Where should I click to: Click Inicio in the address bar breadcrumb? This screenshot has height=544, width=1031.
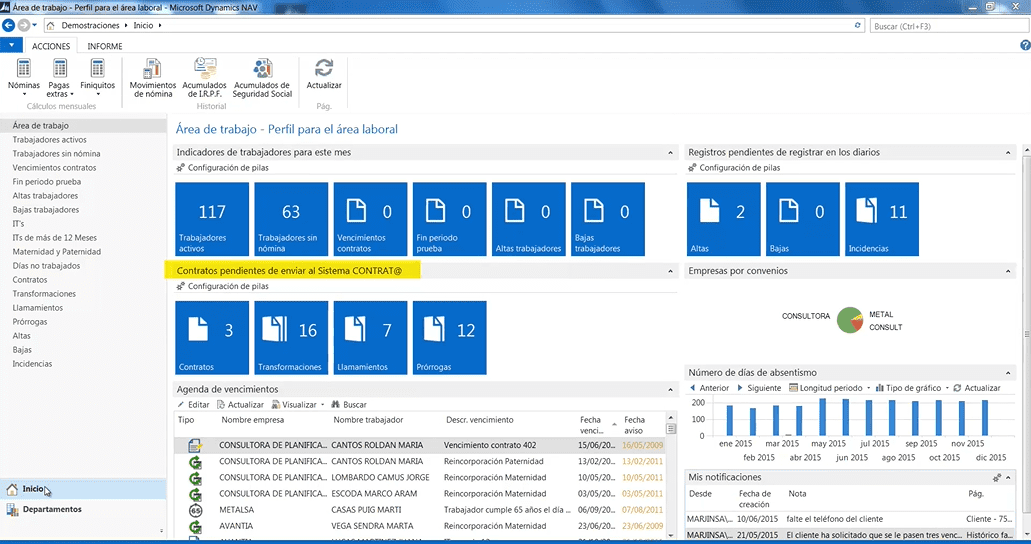[143, 26]
